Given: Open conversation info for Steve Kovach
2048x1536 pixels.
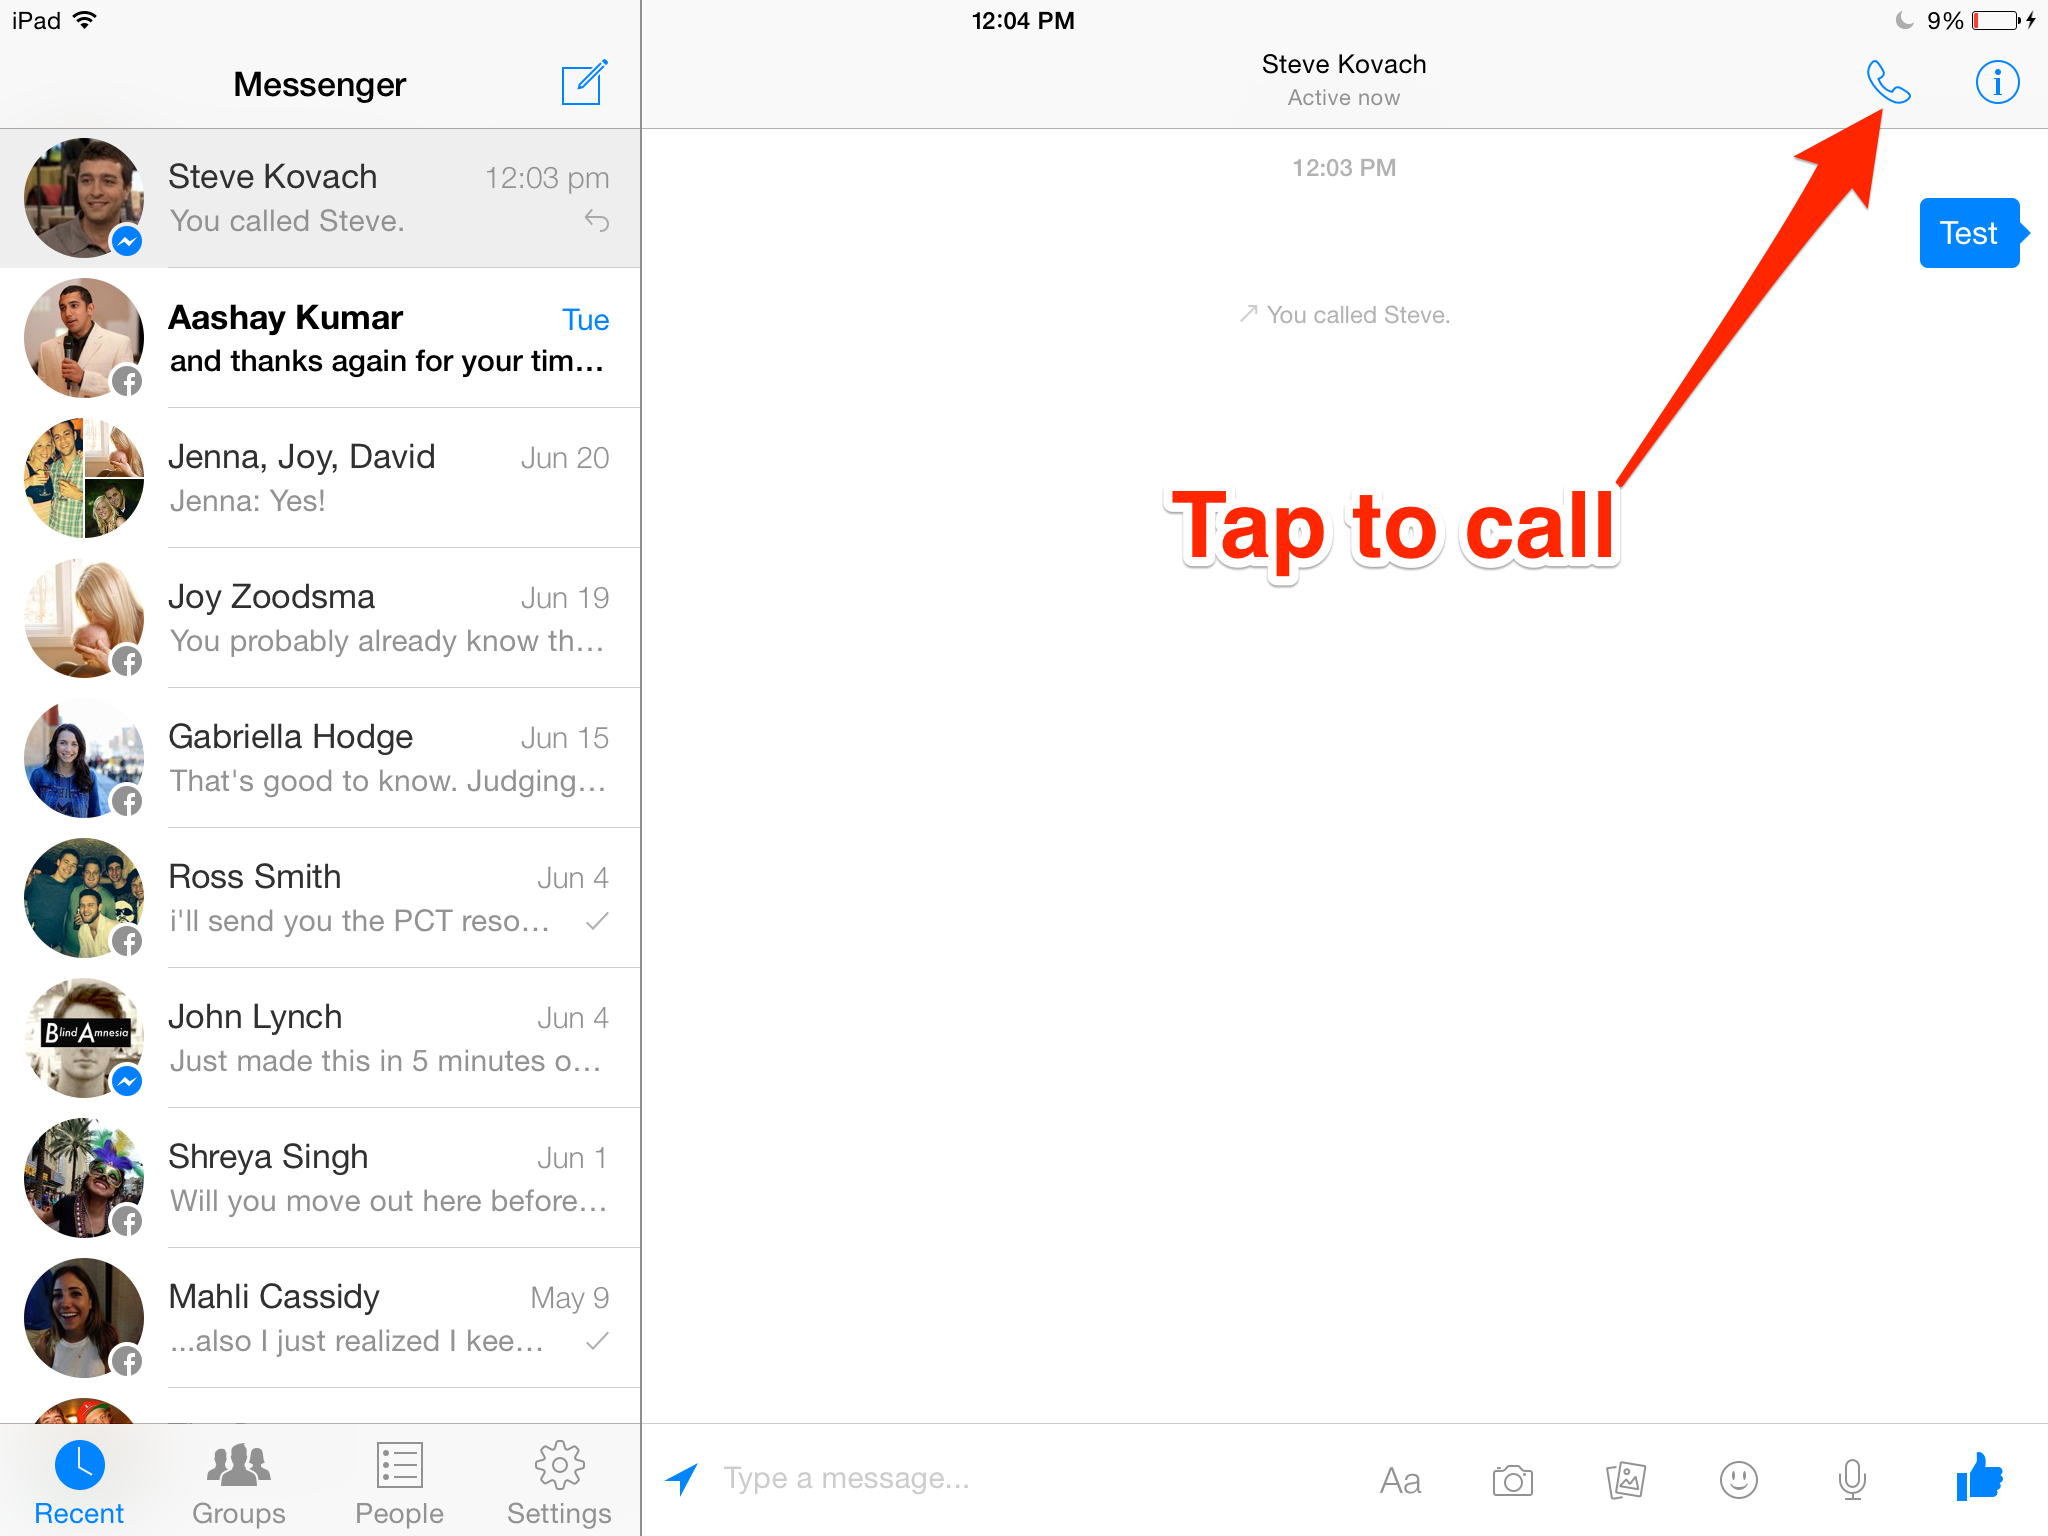Looking at the screenshot, I should pos(1996,83).
